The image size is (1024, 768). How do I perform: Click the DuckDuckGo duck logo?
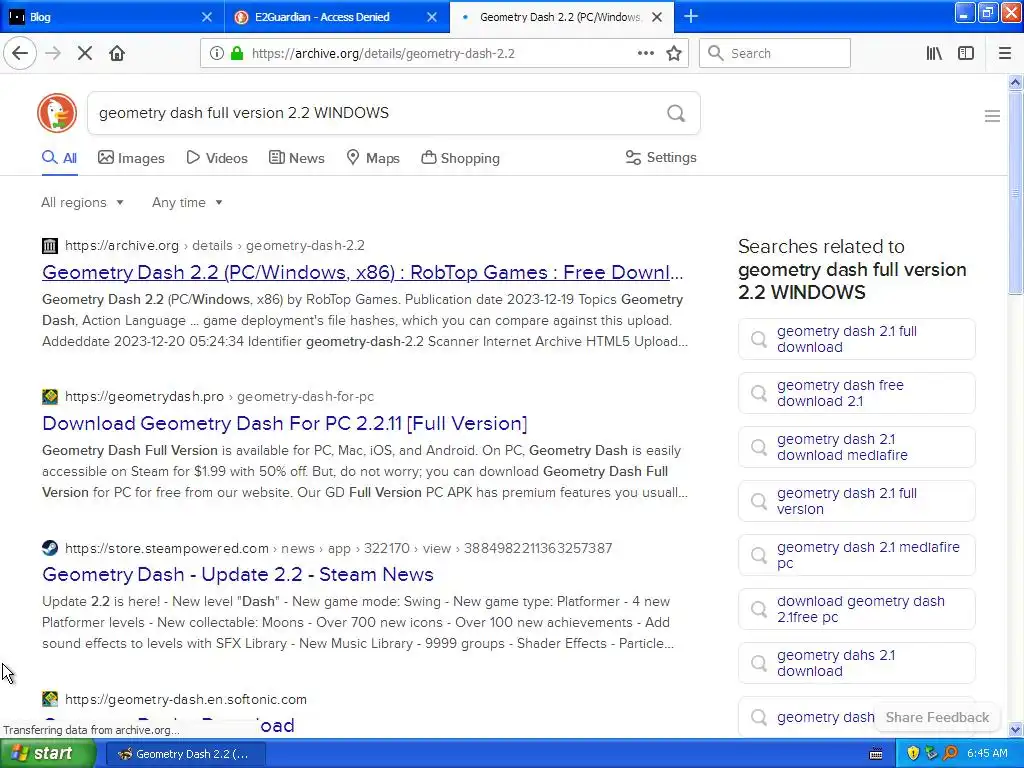pyautogui.click(x=57, y=113)
